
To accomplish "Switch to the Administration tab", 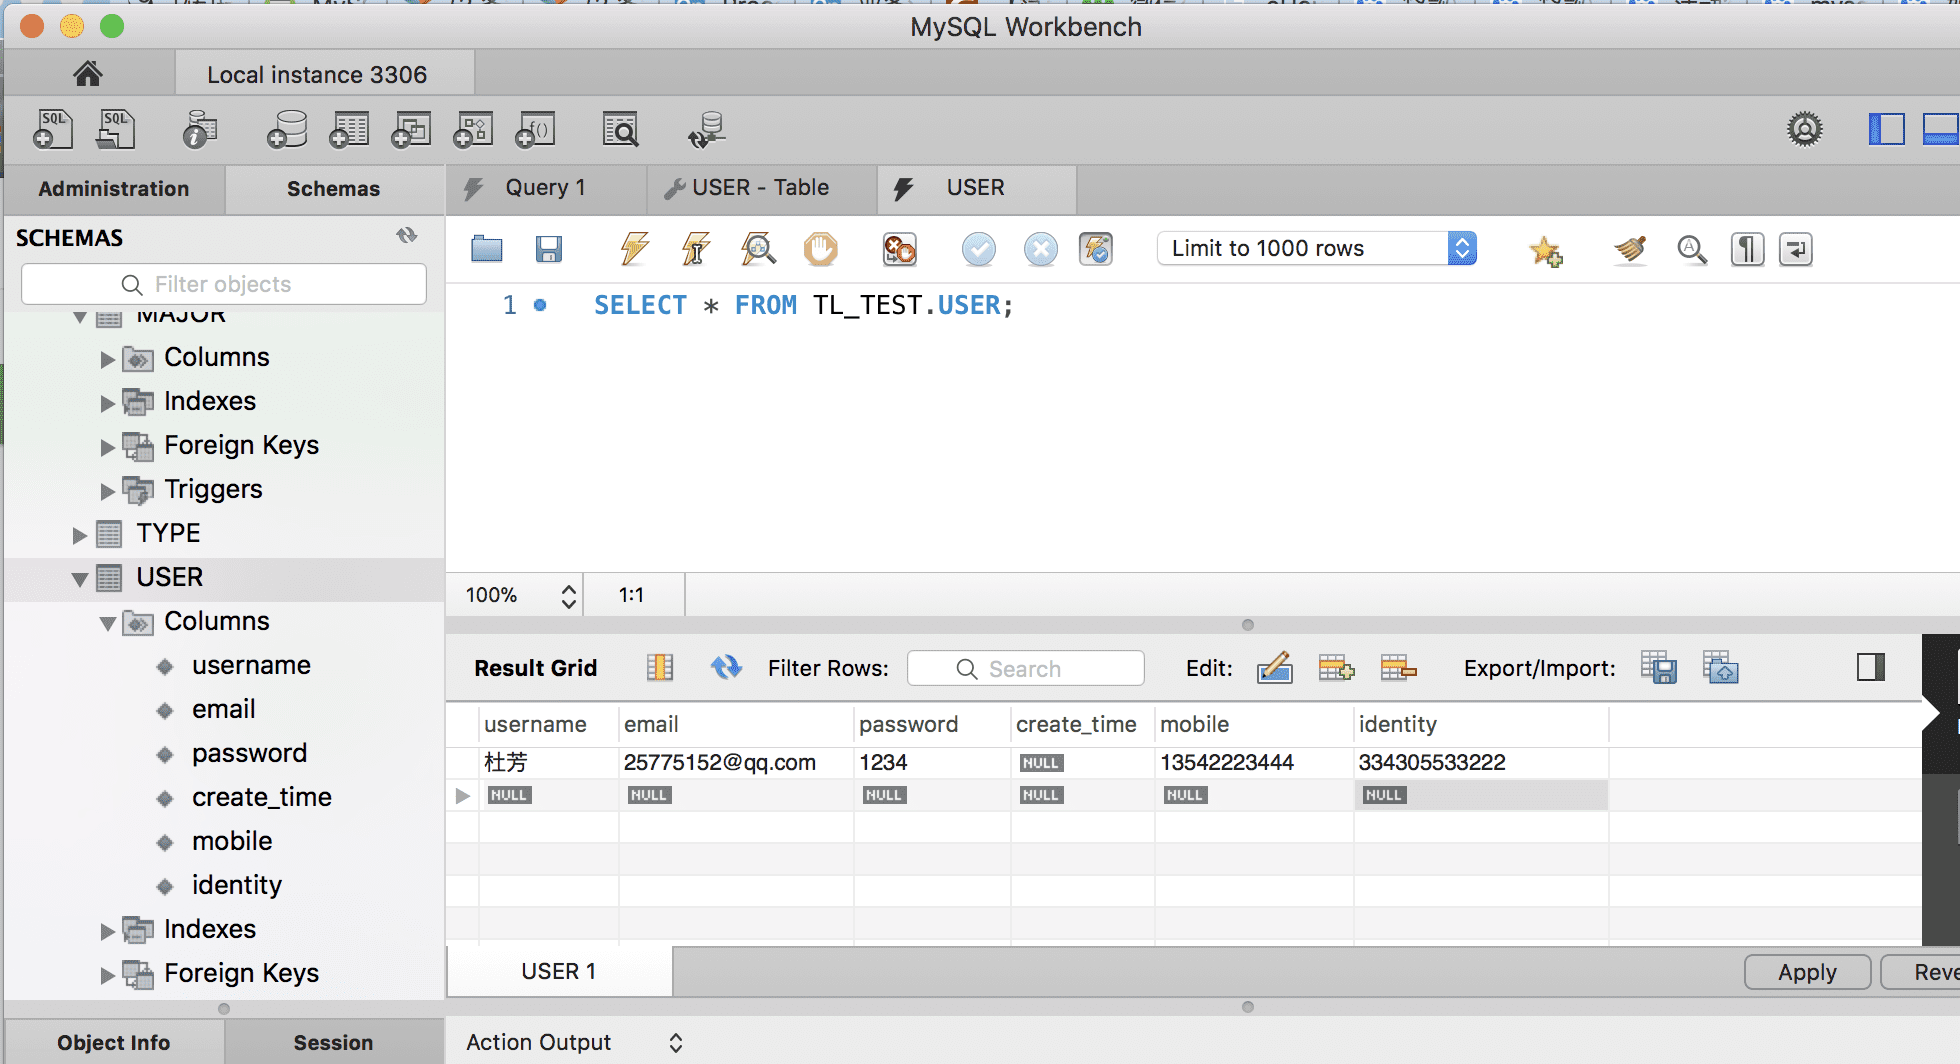I will click(113, 189).
